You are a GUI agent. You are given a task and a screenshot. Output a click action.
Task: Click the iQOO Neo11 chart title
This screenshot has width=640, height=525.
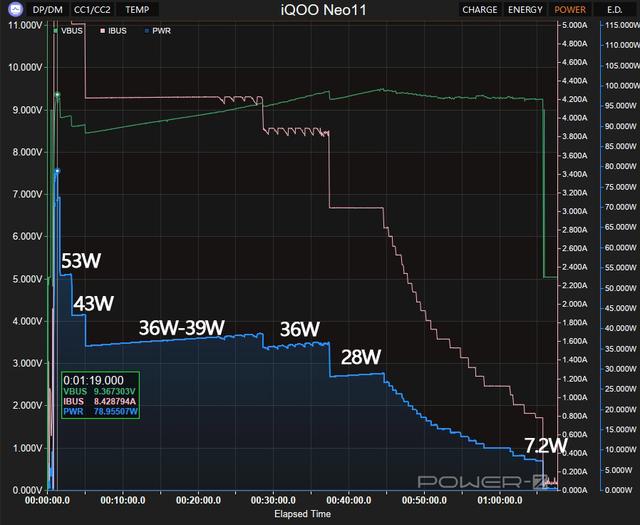click(x=324, y=10)
